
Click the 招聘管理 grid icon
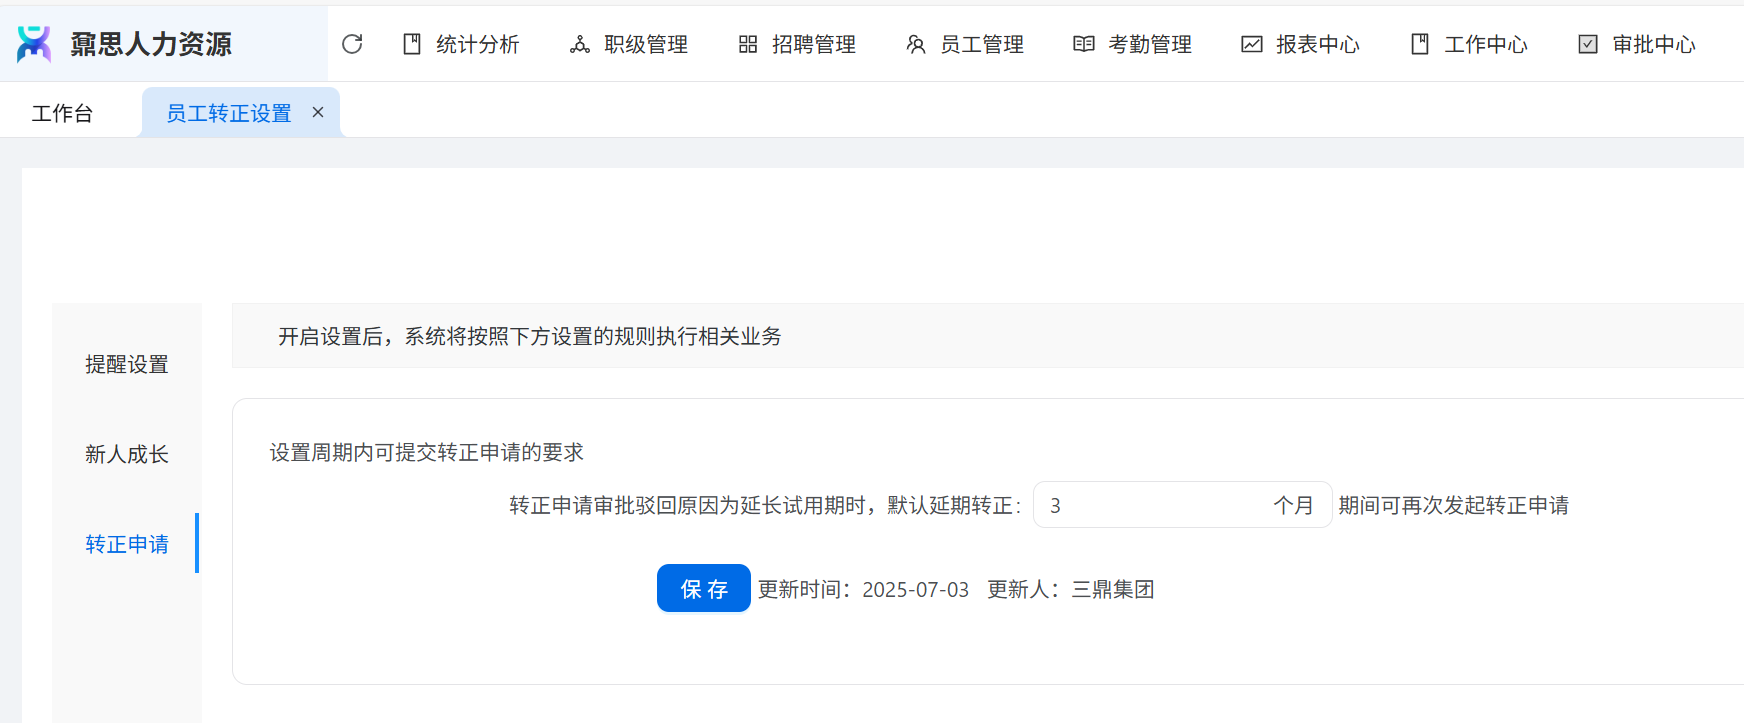point(748,44)
